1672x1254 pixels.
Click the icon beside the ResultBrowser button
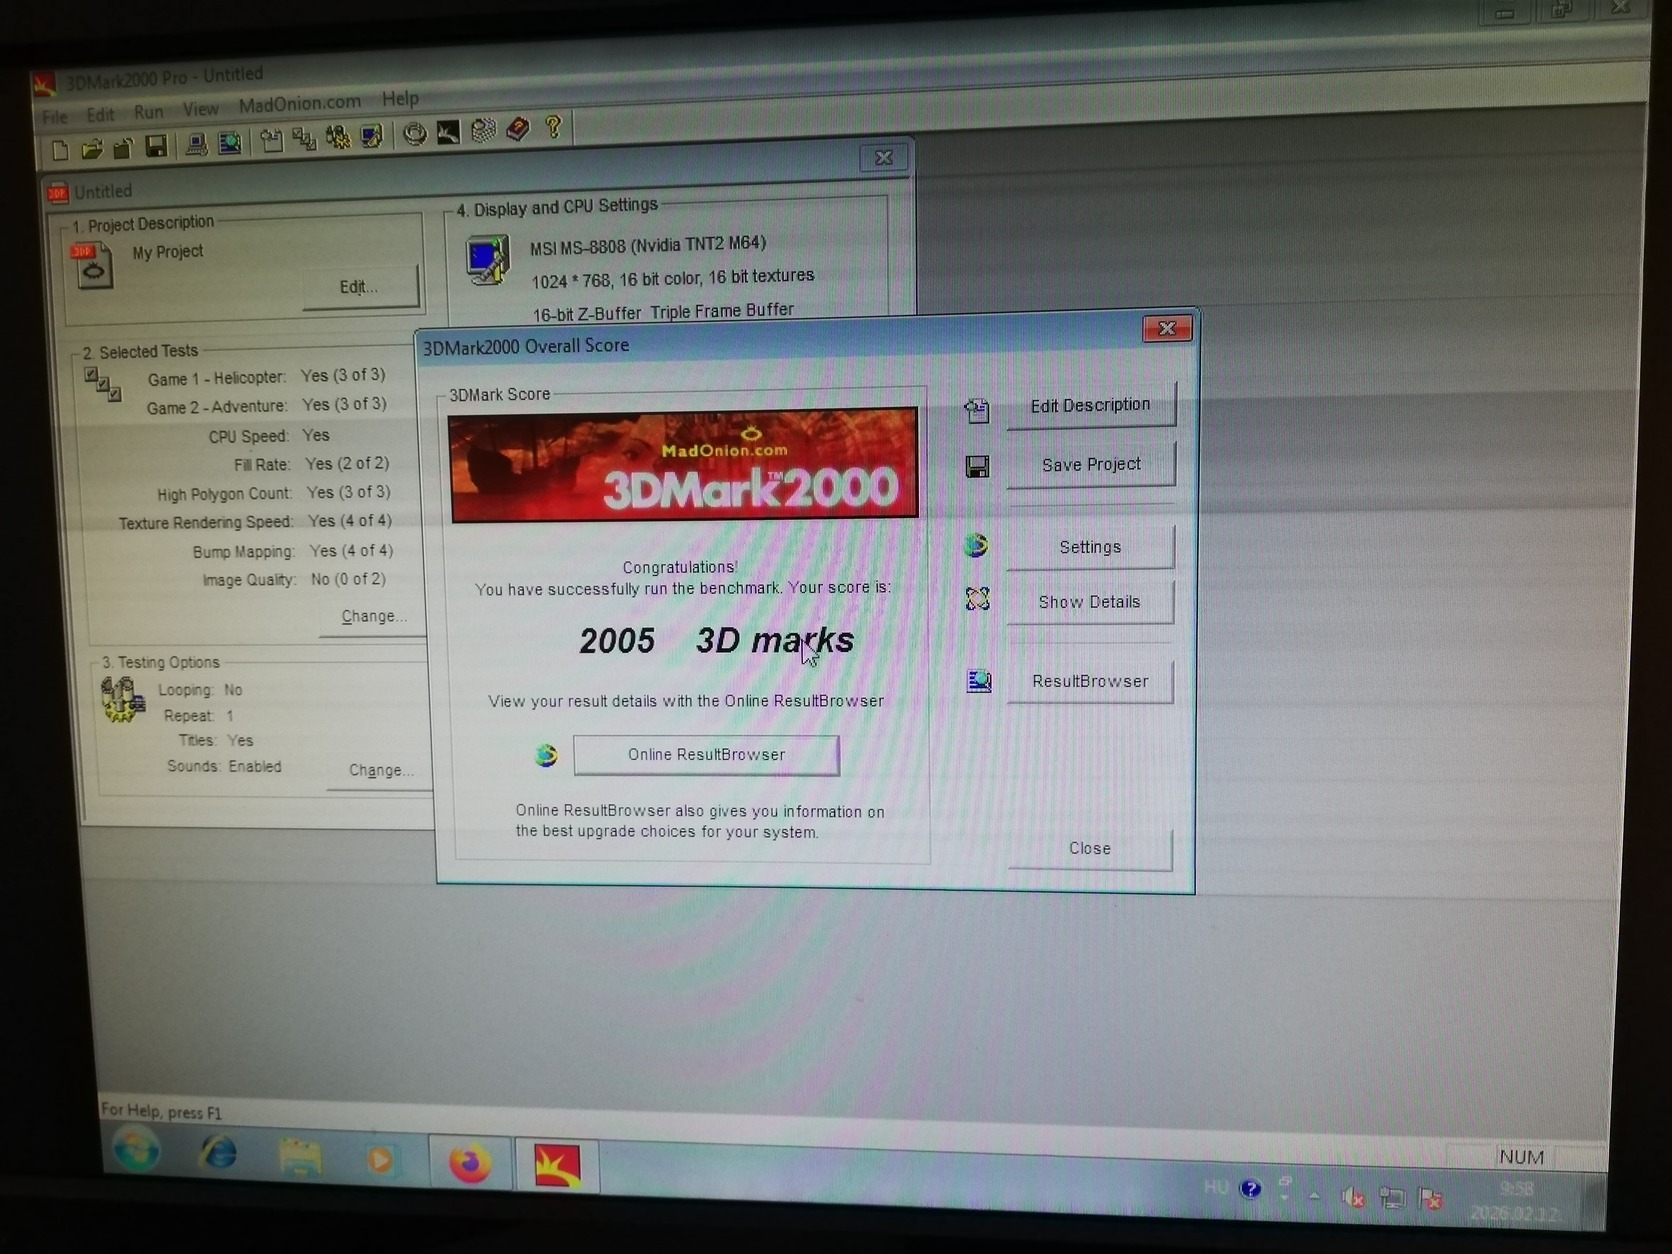tap(979, 681)
